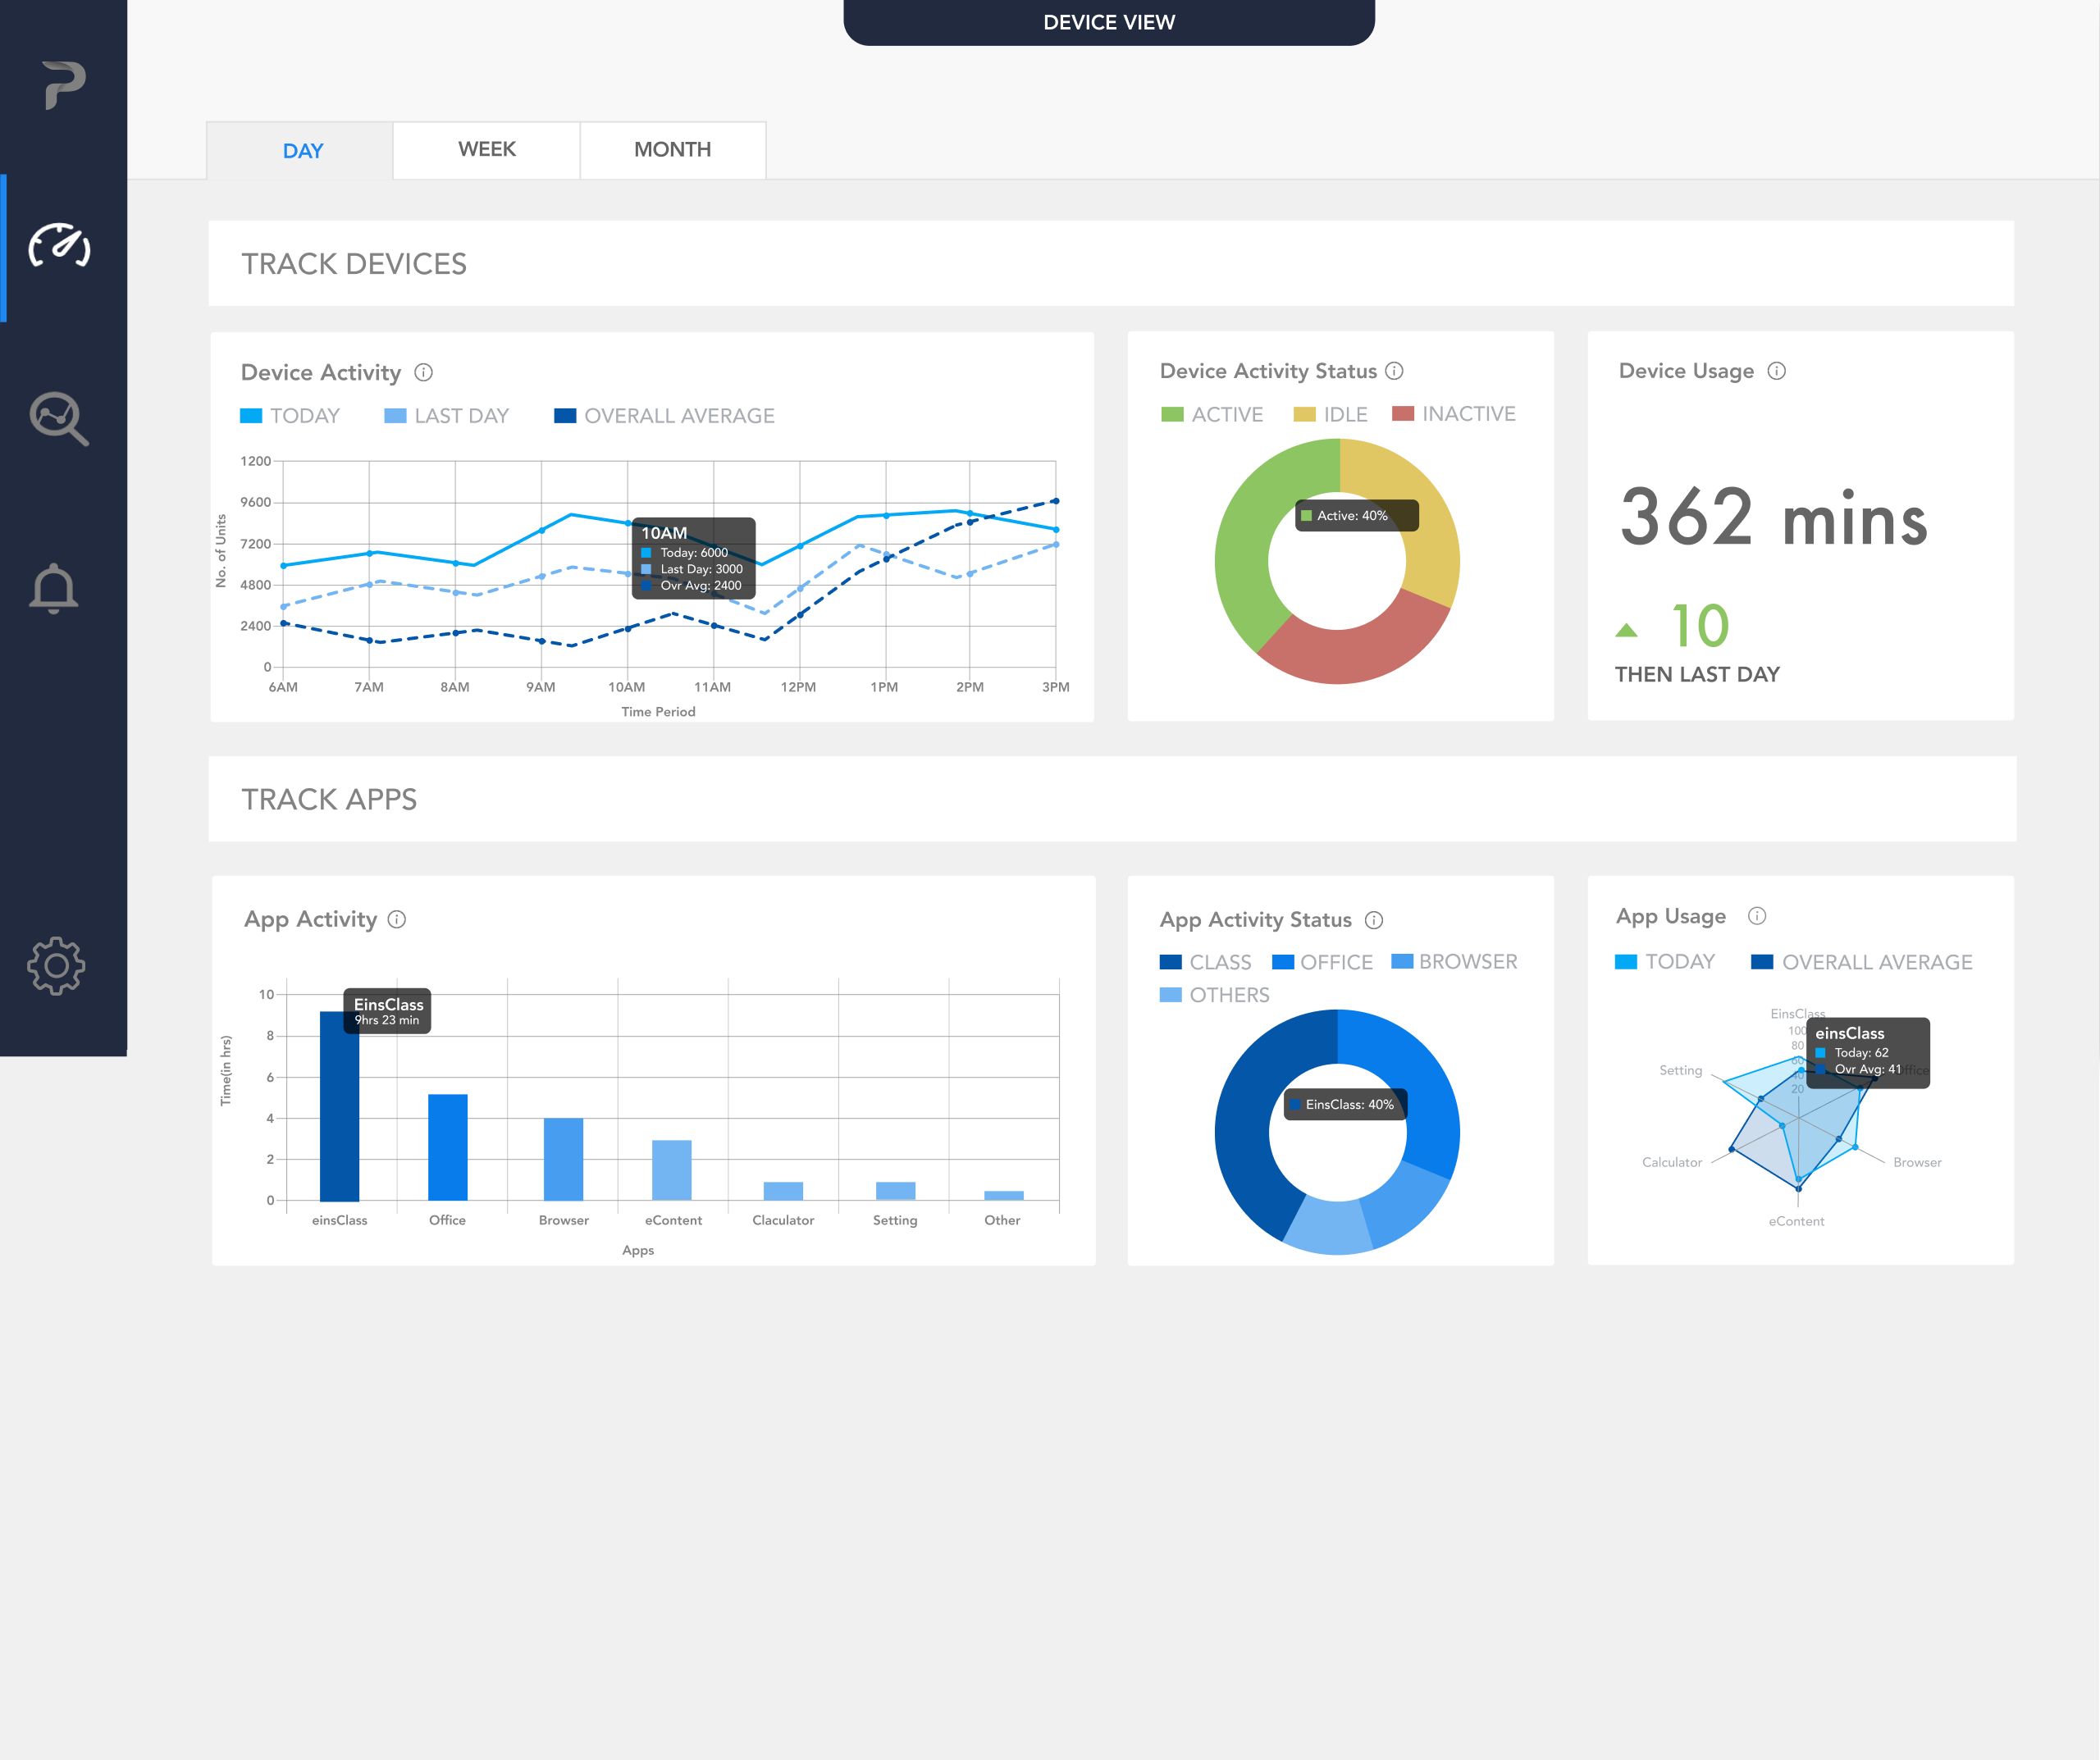Select the DAY tab
Screen dimensions: 2100x1760
pos(302,151)
